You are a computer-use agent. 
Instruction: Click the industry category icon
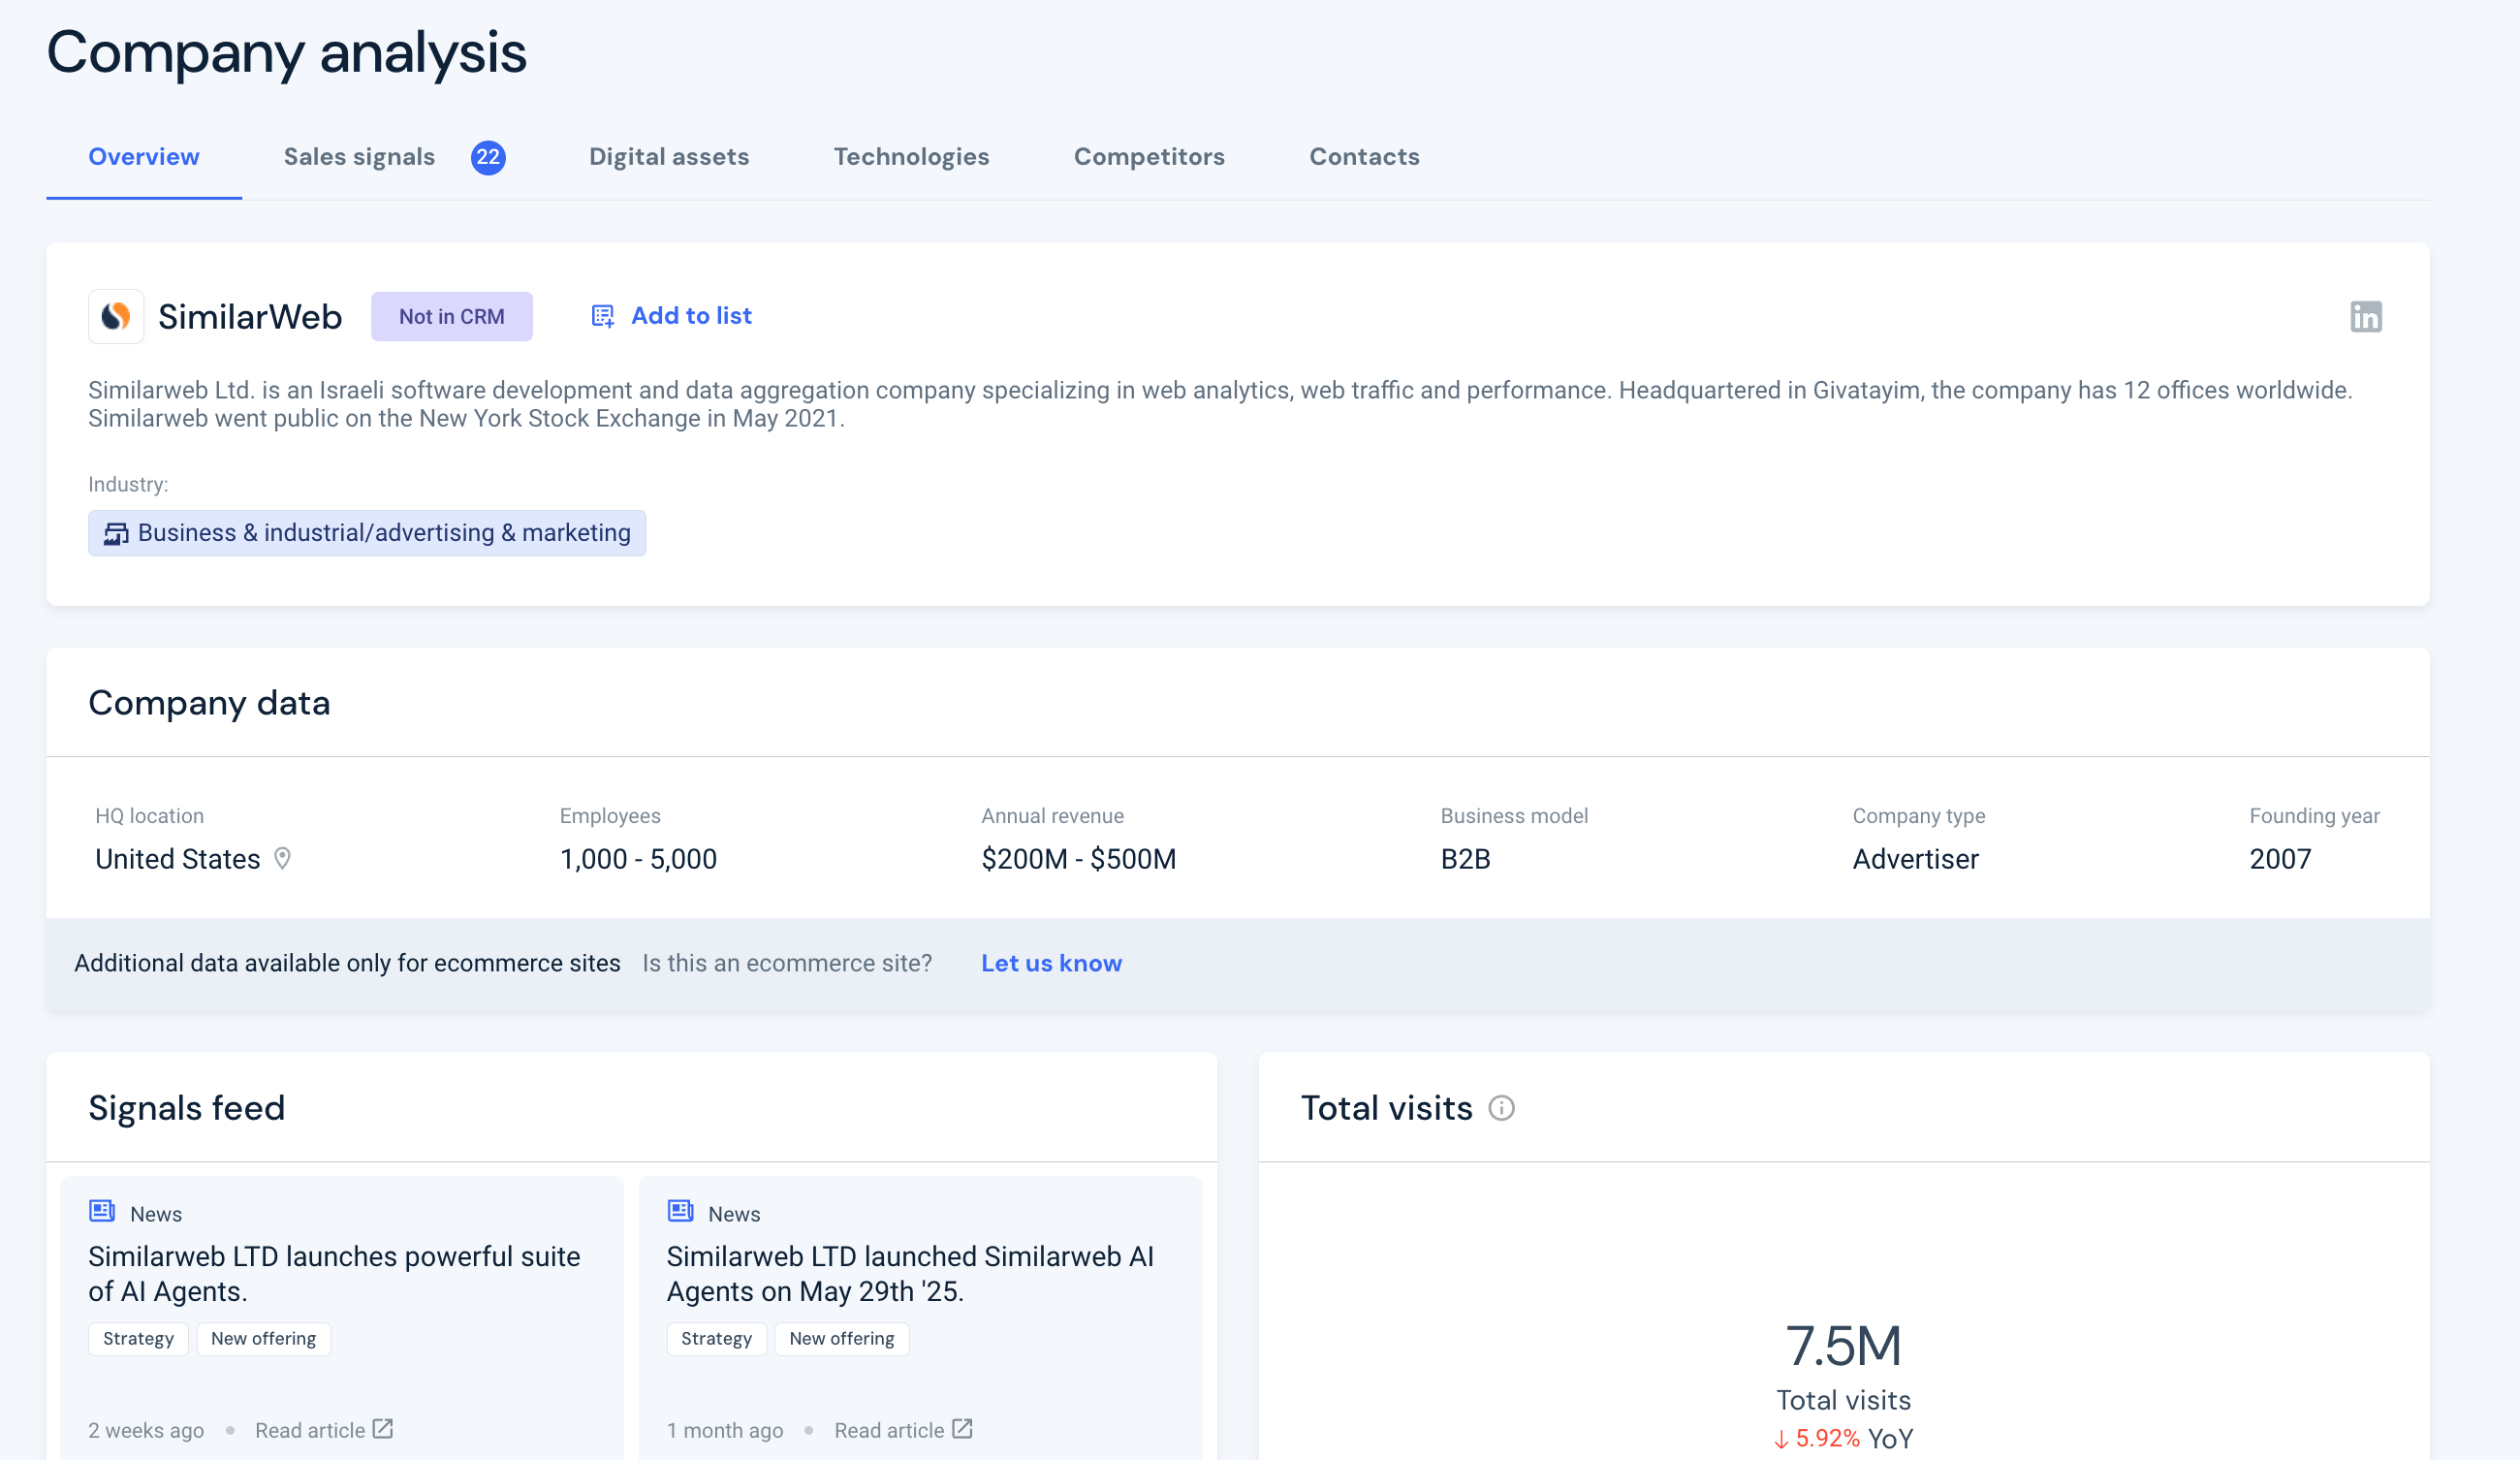pos(116,534)
